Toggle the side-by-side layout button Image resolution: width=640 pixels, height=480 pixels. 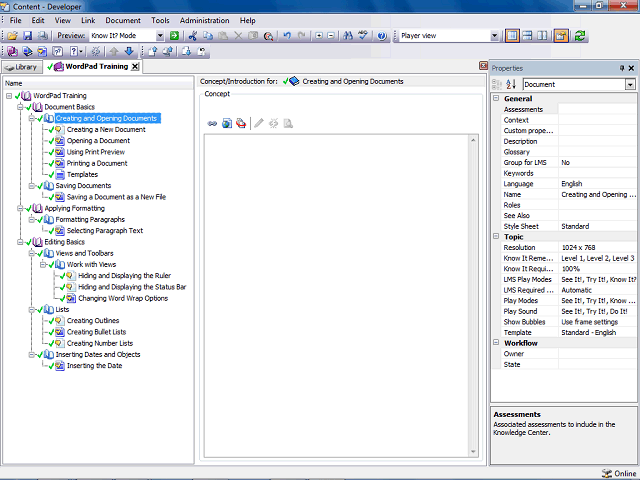542,36
